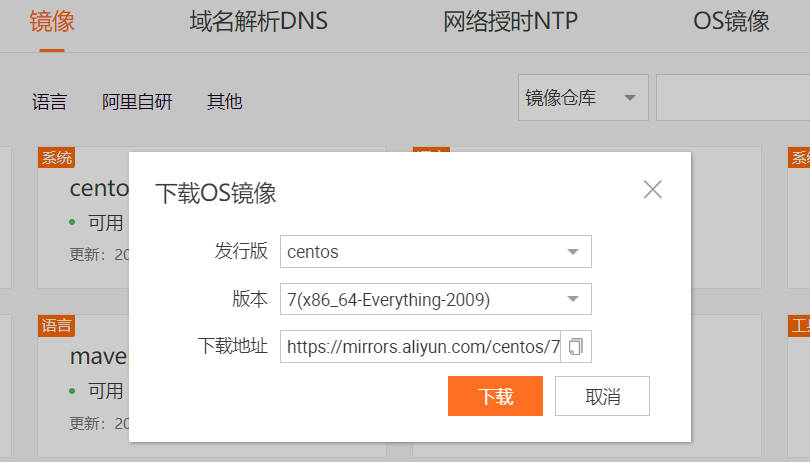Click the 语言 tag on maven card
810x462 pixels.
(56, 326)
